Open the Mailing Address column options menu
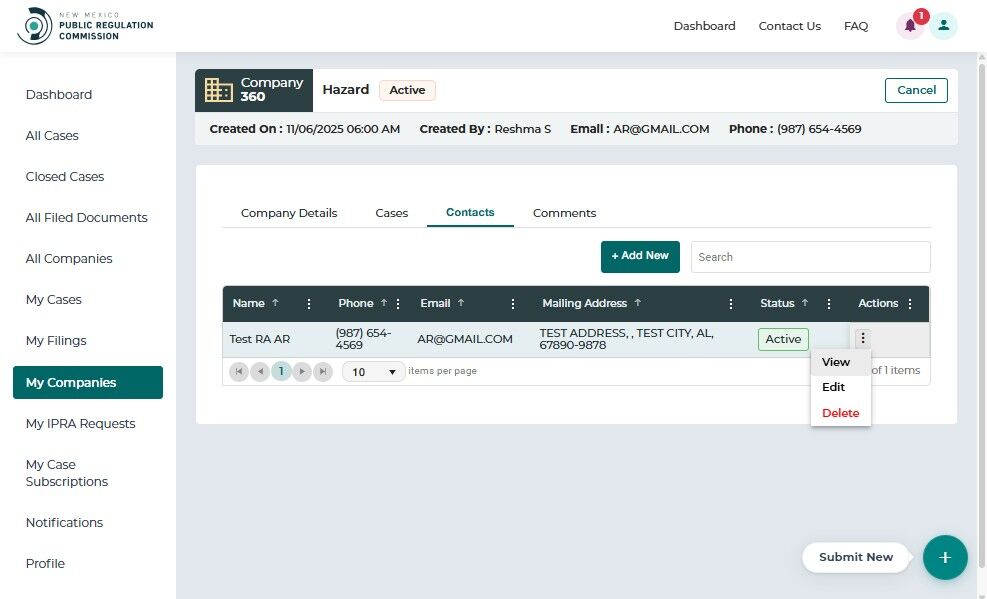 pyautogui.click(x=730, y=304)
